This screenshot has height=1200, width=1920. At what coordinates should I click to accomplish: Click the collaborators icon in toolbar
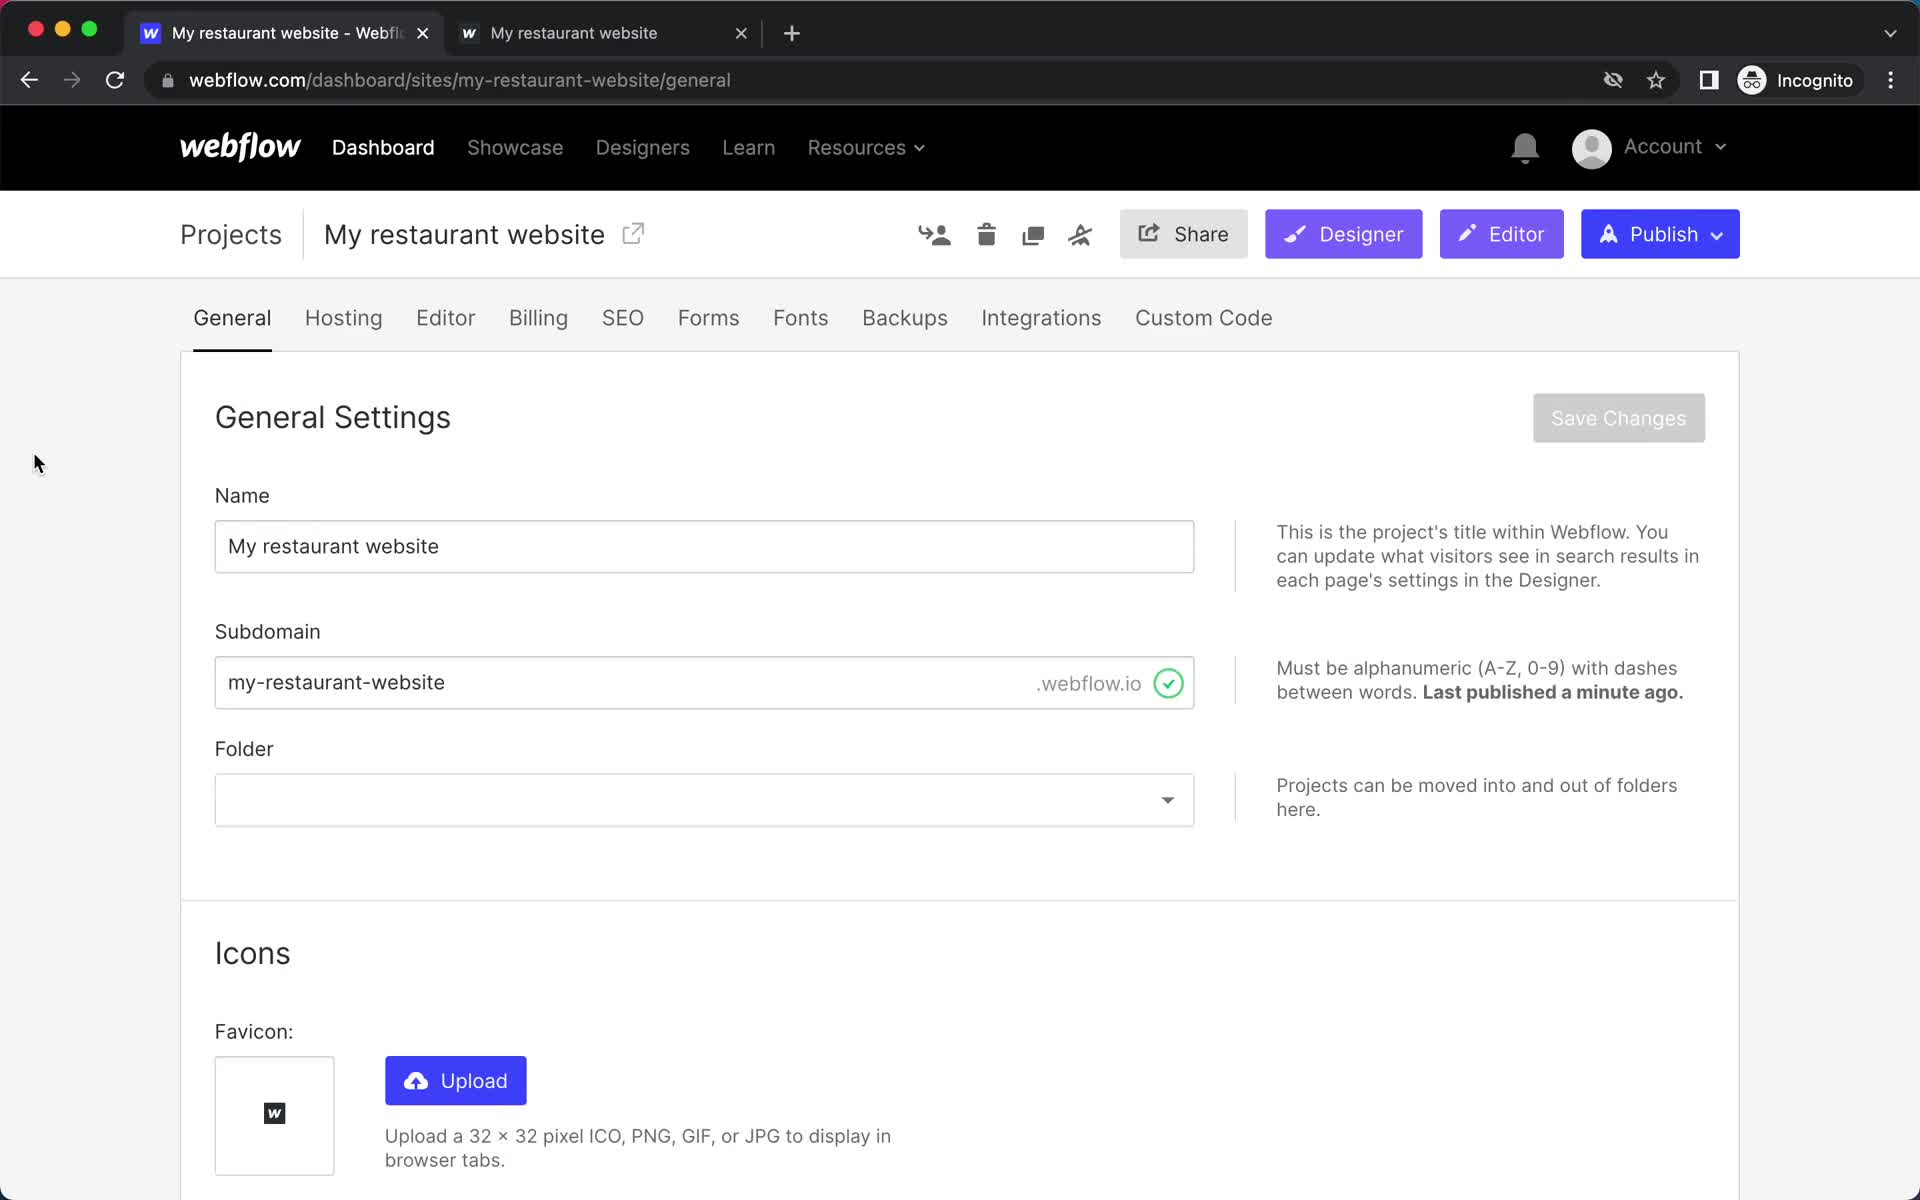tap(934, 234)
